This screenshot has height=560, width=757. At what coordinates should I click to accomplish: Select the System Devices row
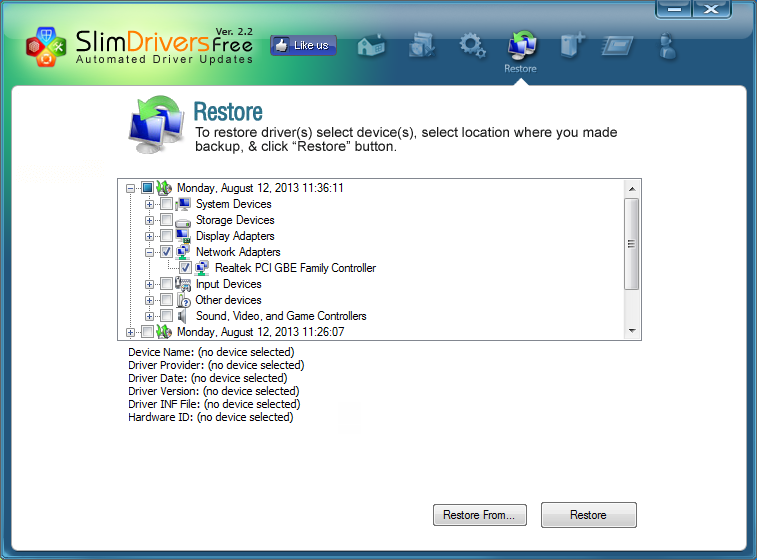[234, 204]
